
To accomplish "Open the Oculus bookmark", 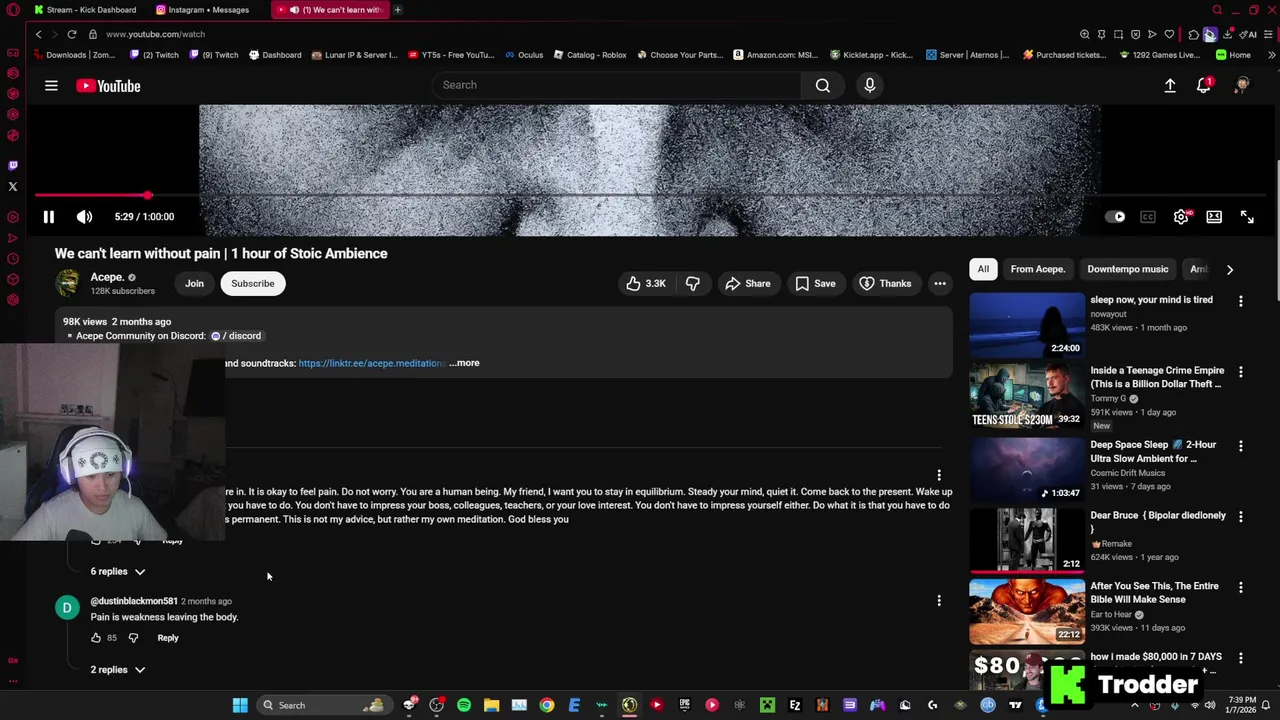I will 524,55.
